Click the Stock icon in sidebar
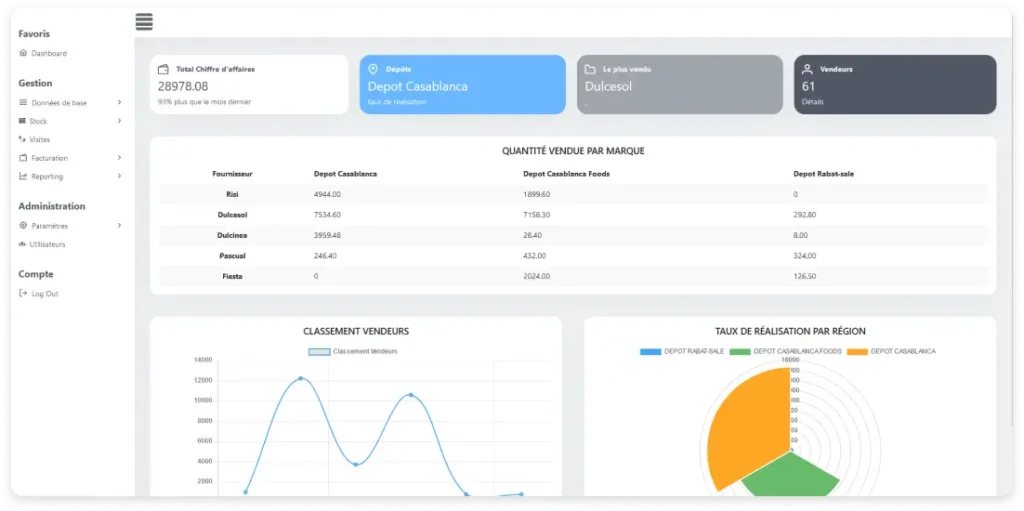 [x=23, y=121]
